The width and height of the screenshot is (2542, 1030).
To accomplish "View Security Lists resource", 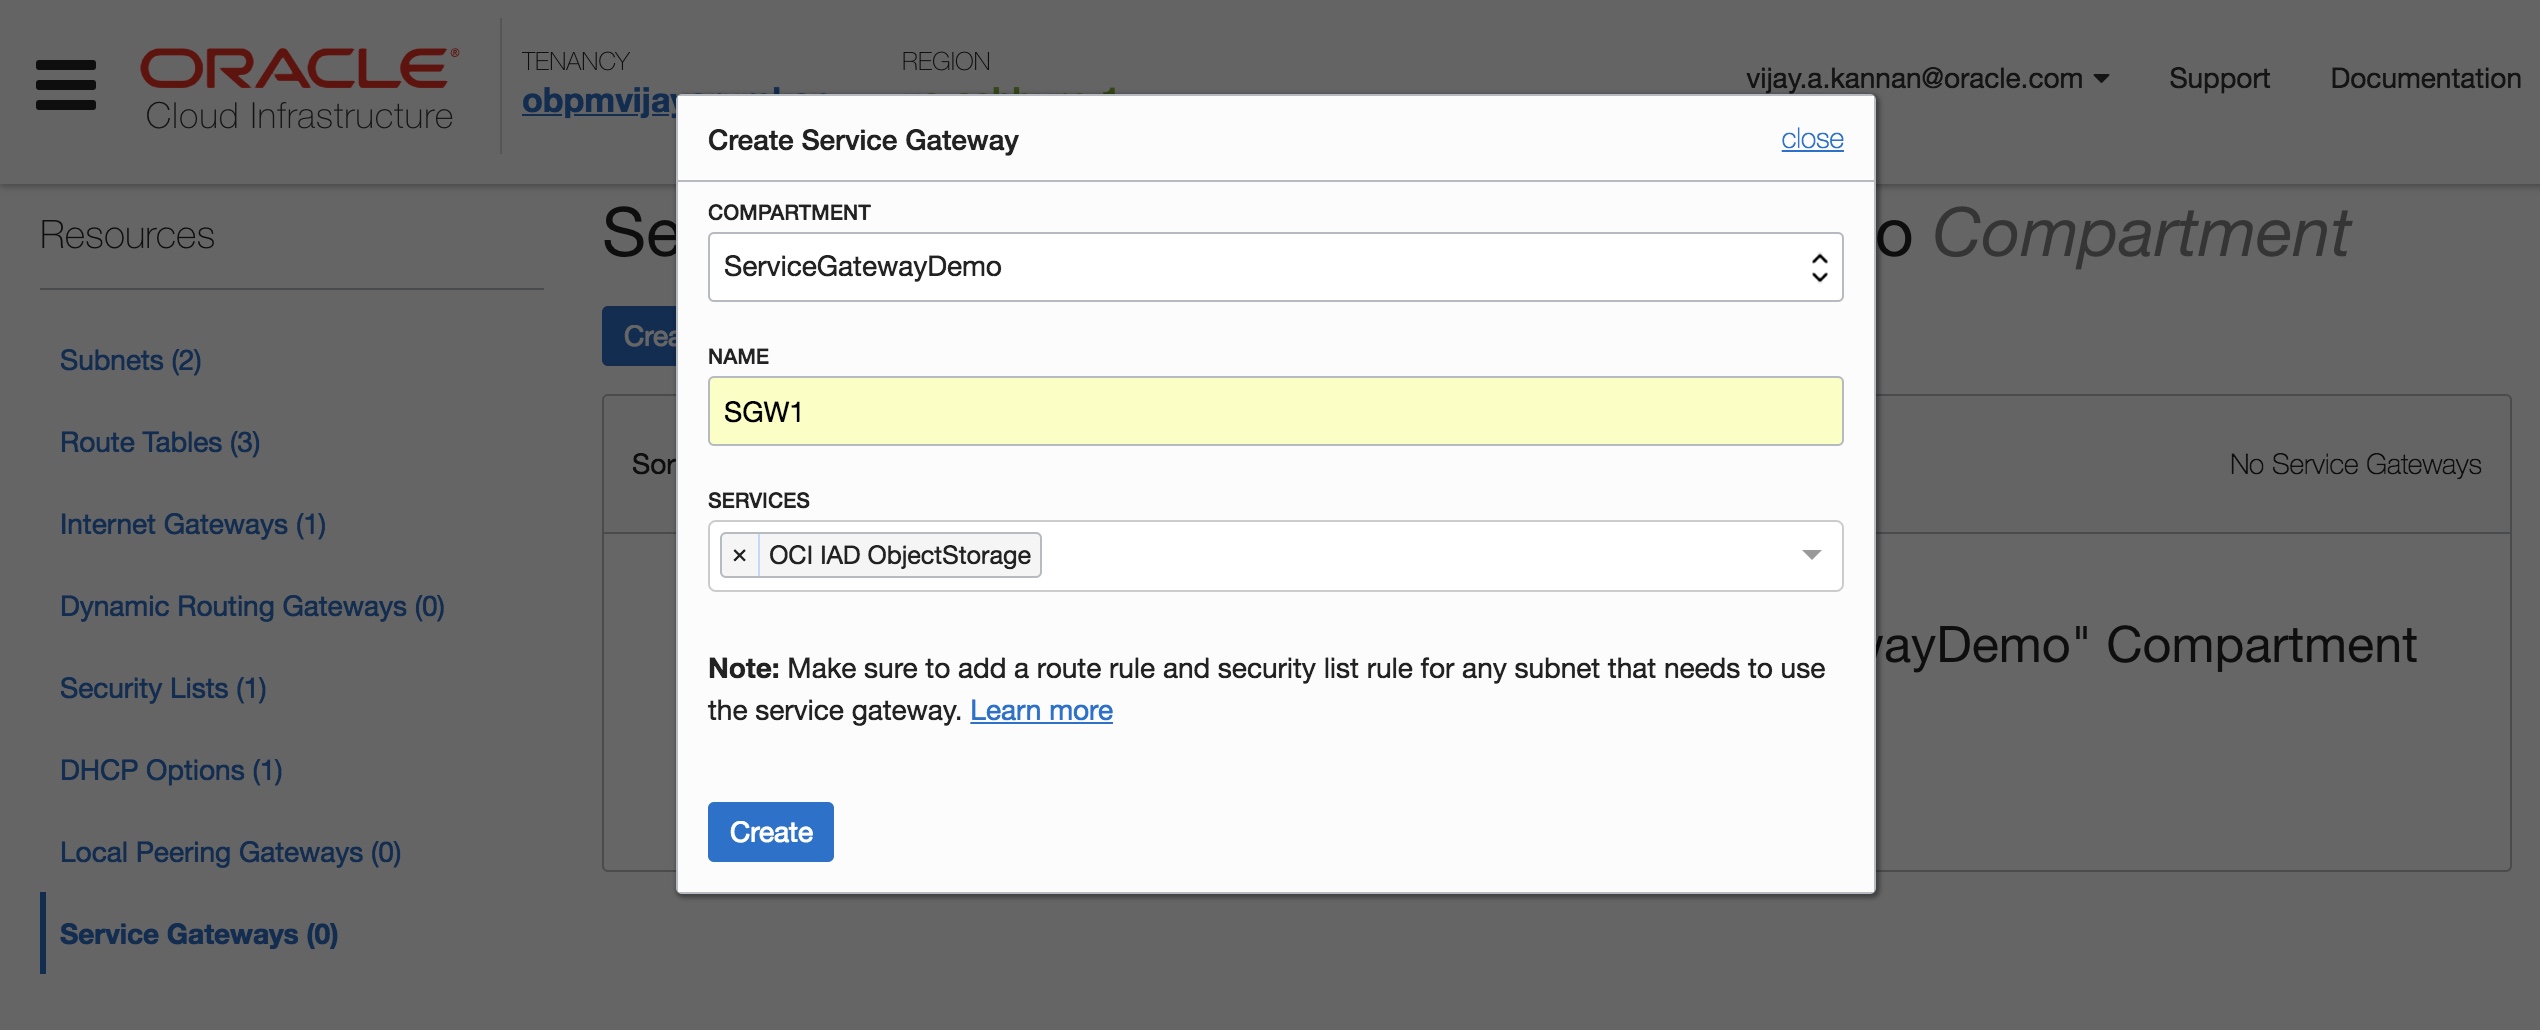I will [163, 688].
